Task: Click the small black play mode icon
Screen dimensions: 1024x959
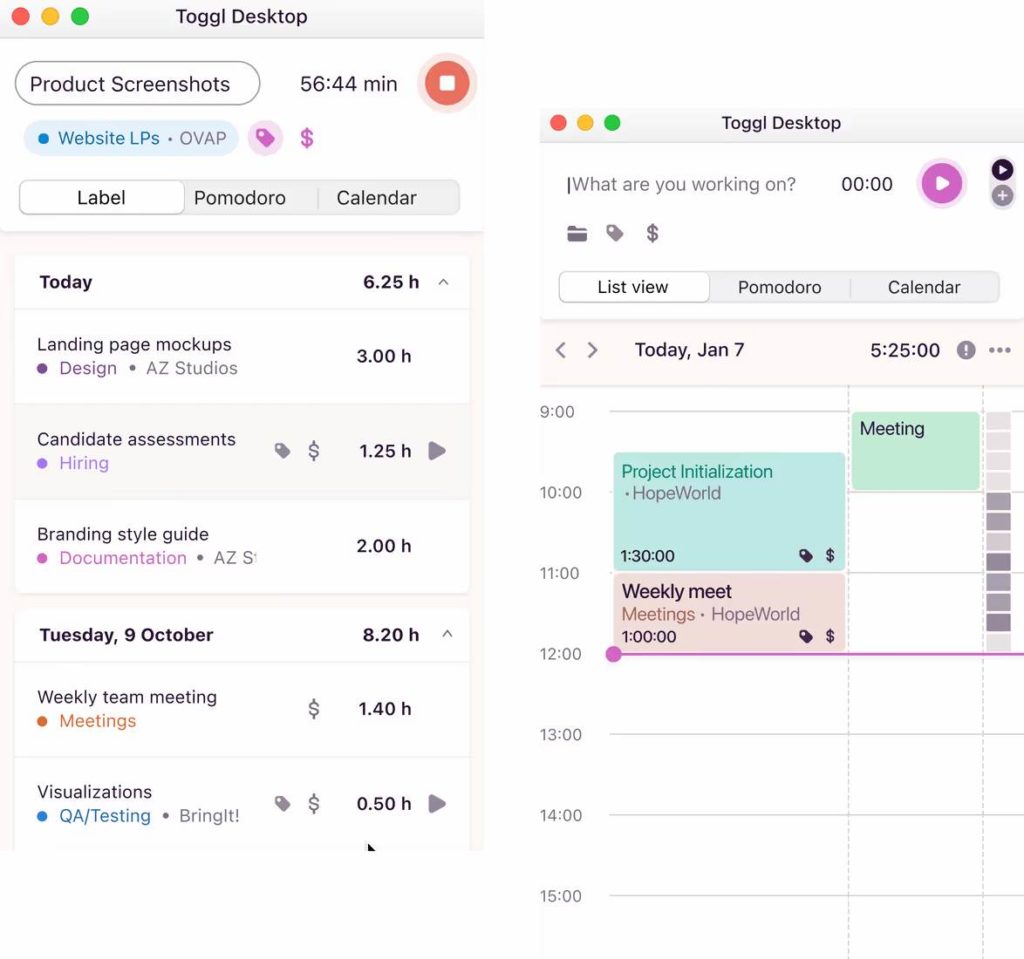Action: point(1002,169)
